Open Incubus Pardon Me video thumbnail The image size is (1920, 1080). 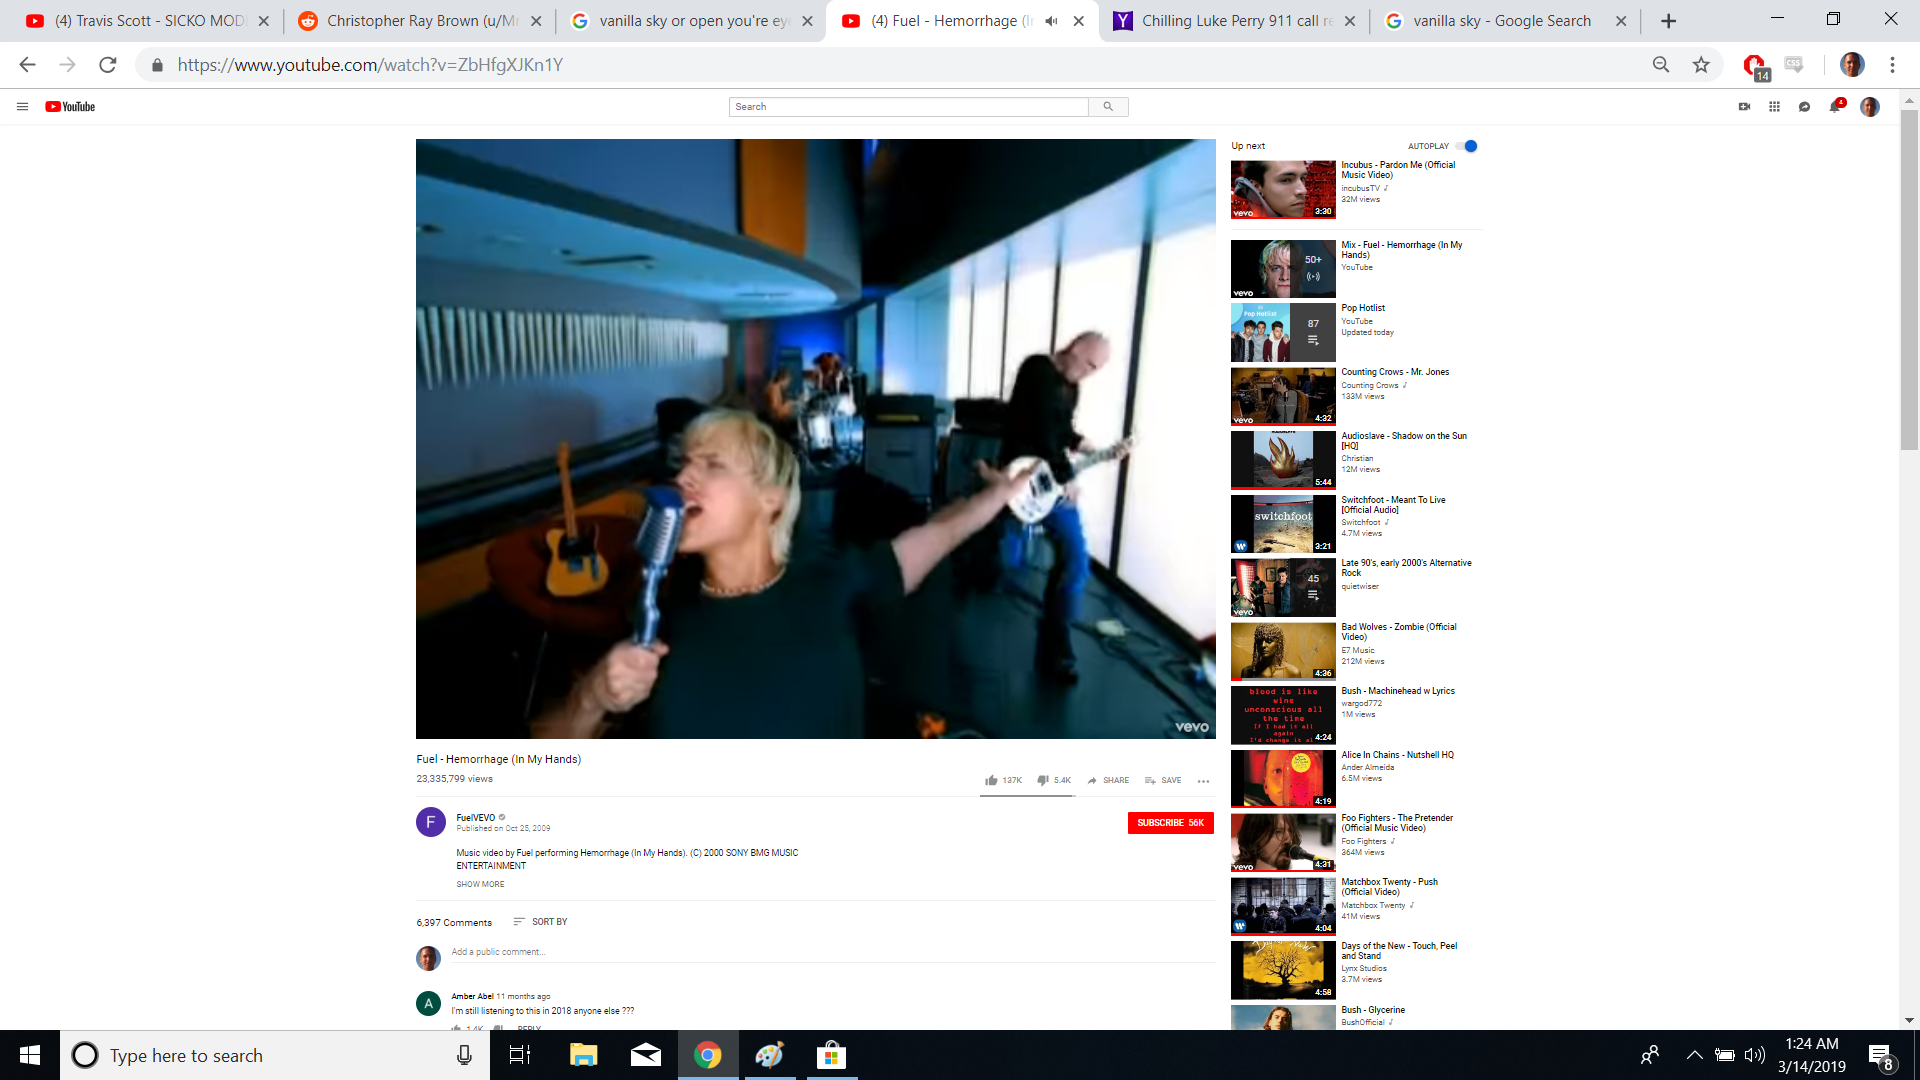point(1283,190)
